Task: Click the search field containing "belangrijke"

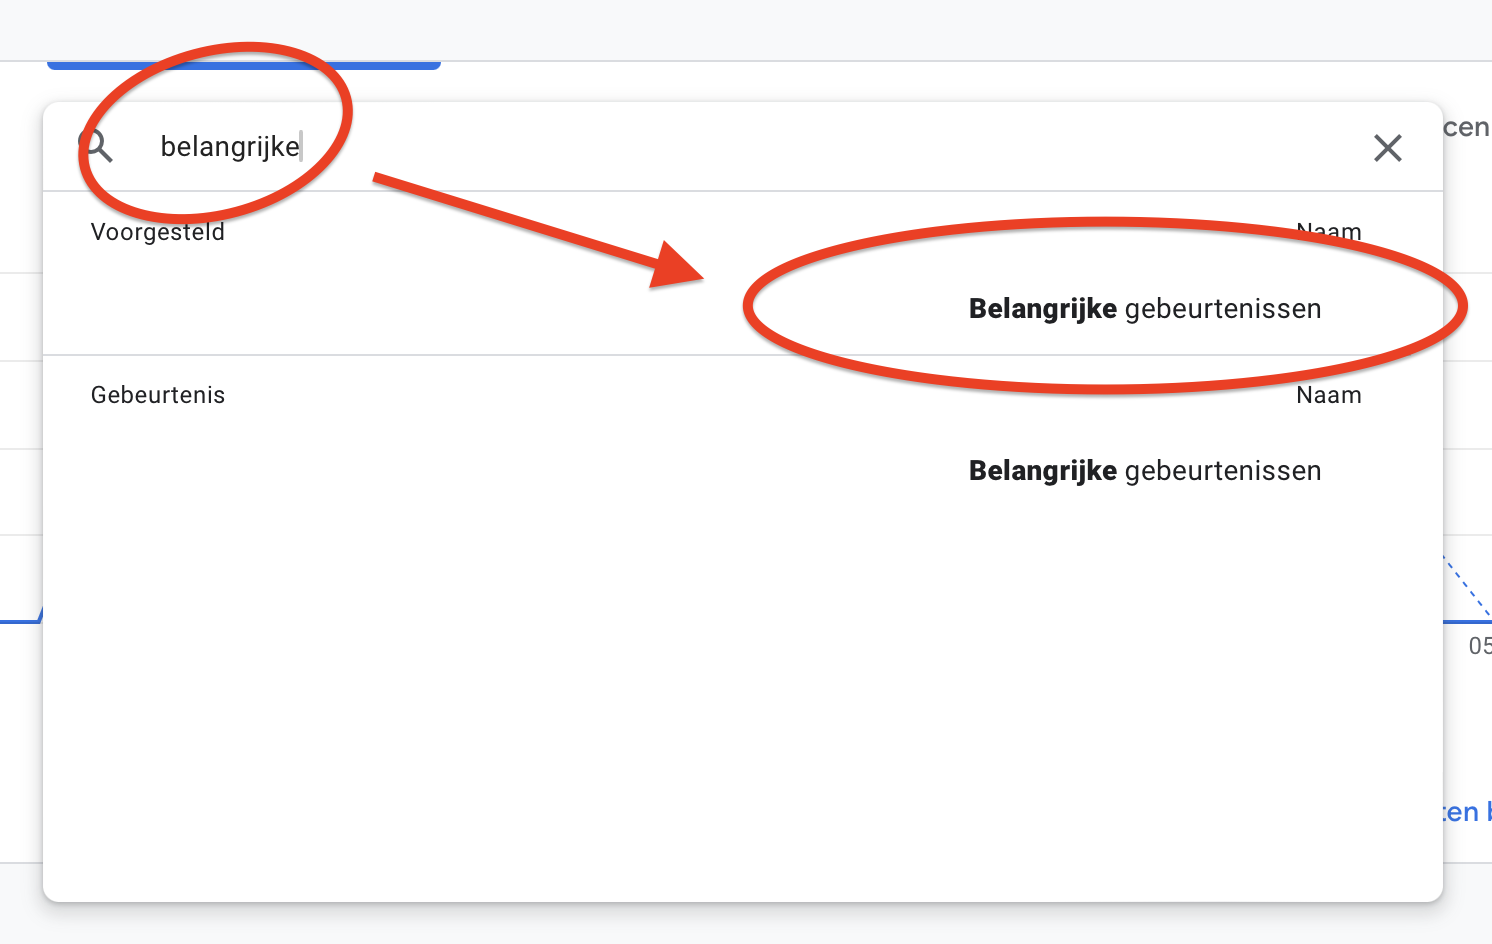Action: tap(740, 147)
